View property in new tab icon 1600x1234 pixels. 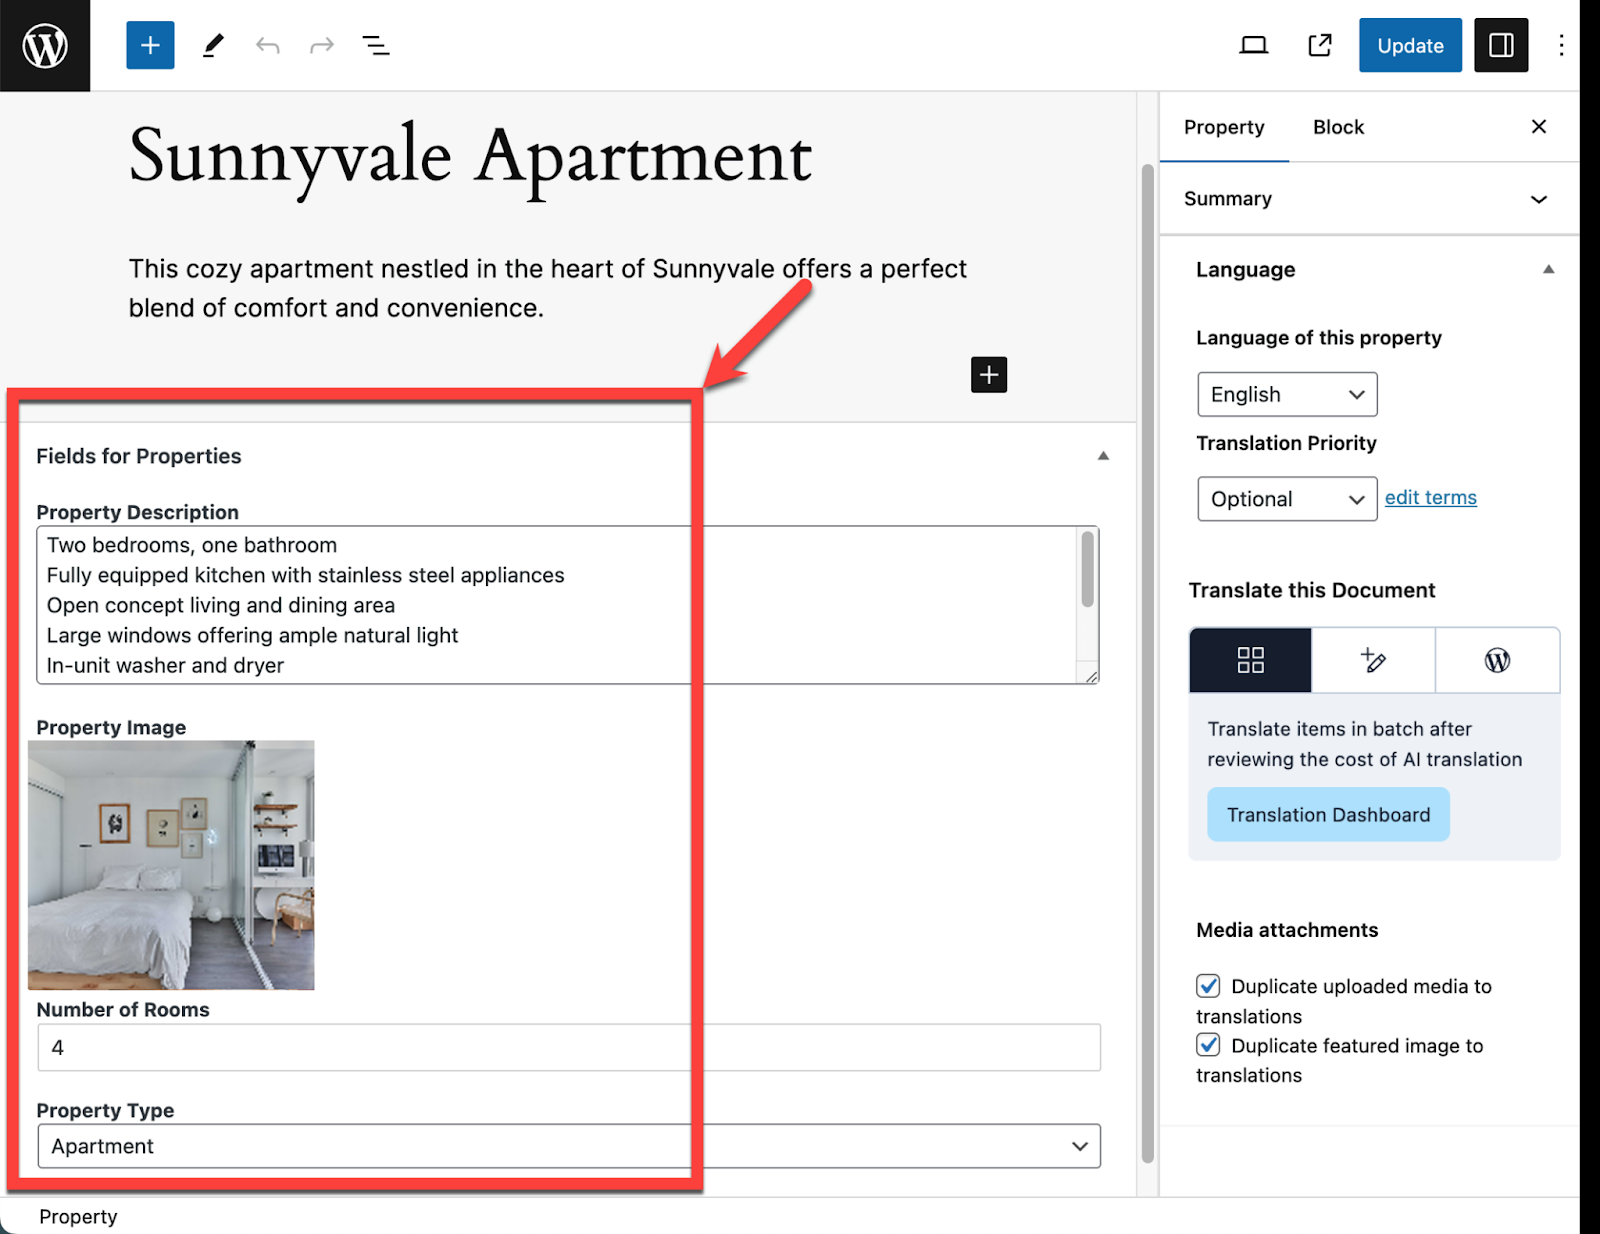pyautogui.click(x=1319, y=45)
